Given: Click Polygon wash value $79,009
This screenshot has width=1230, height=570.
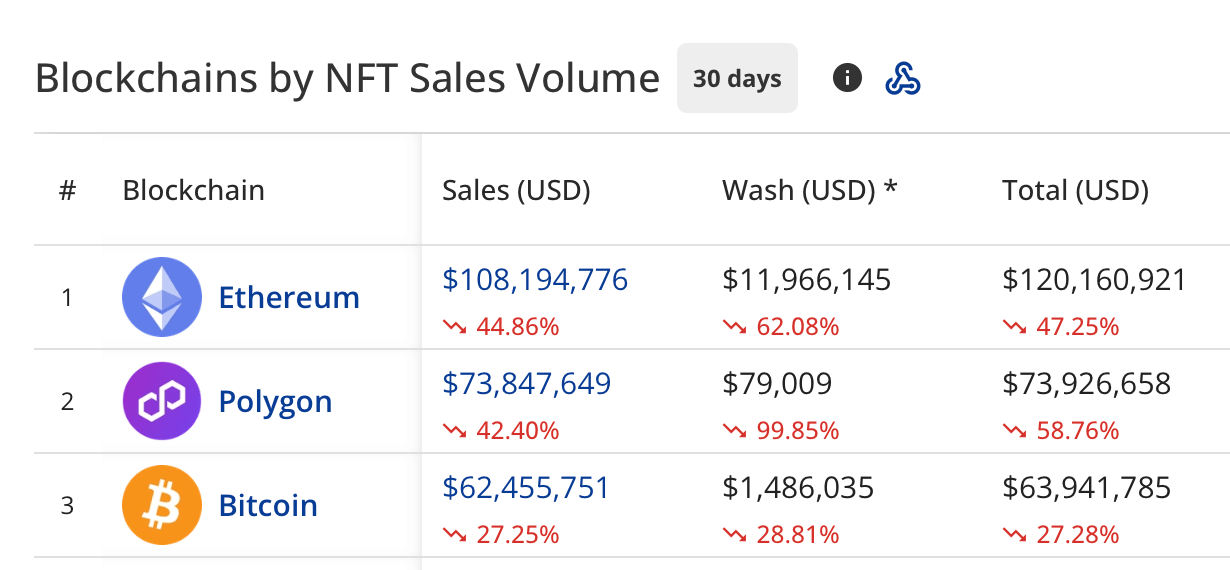Looking at the screenshot, I should click(x=776, y=383).
